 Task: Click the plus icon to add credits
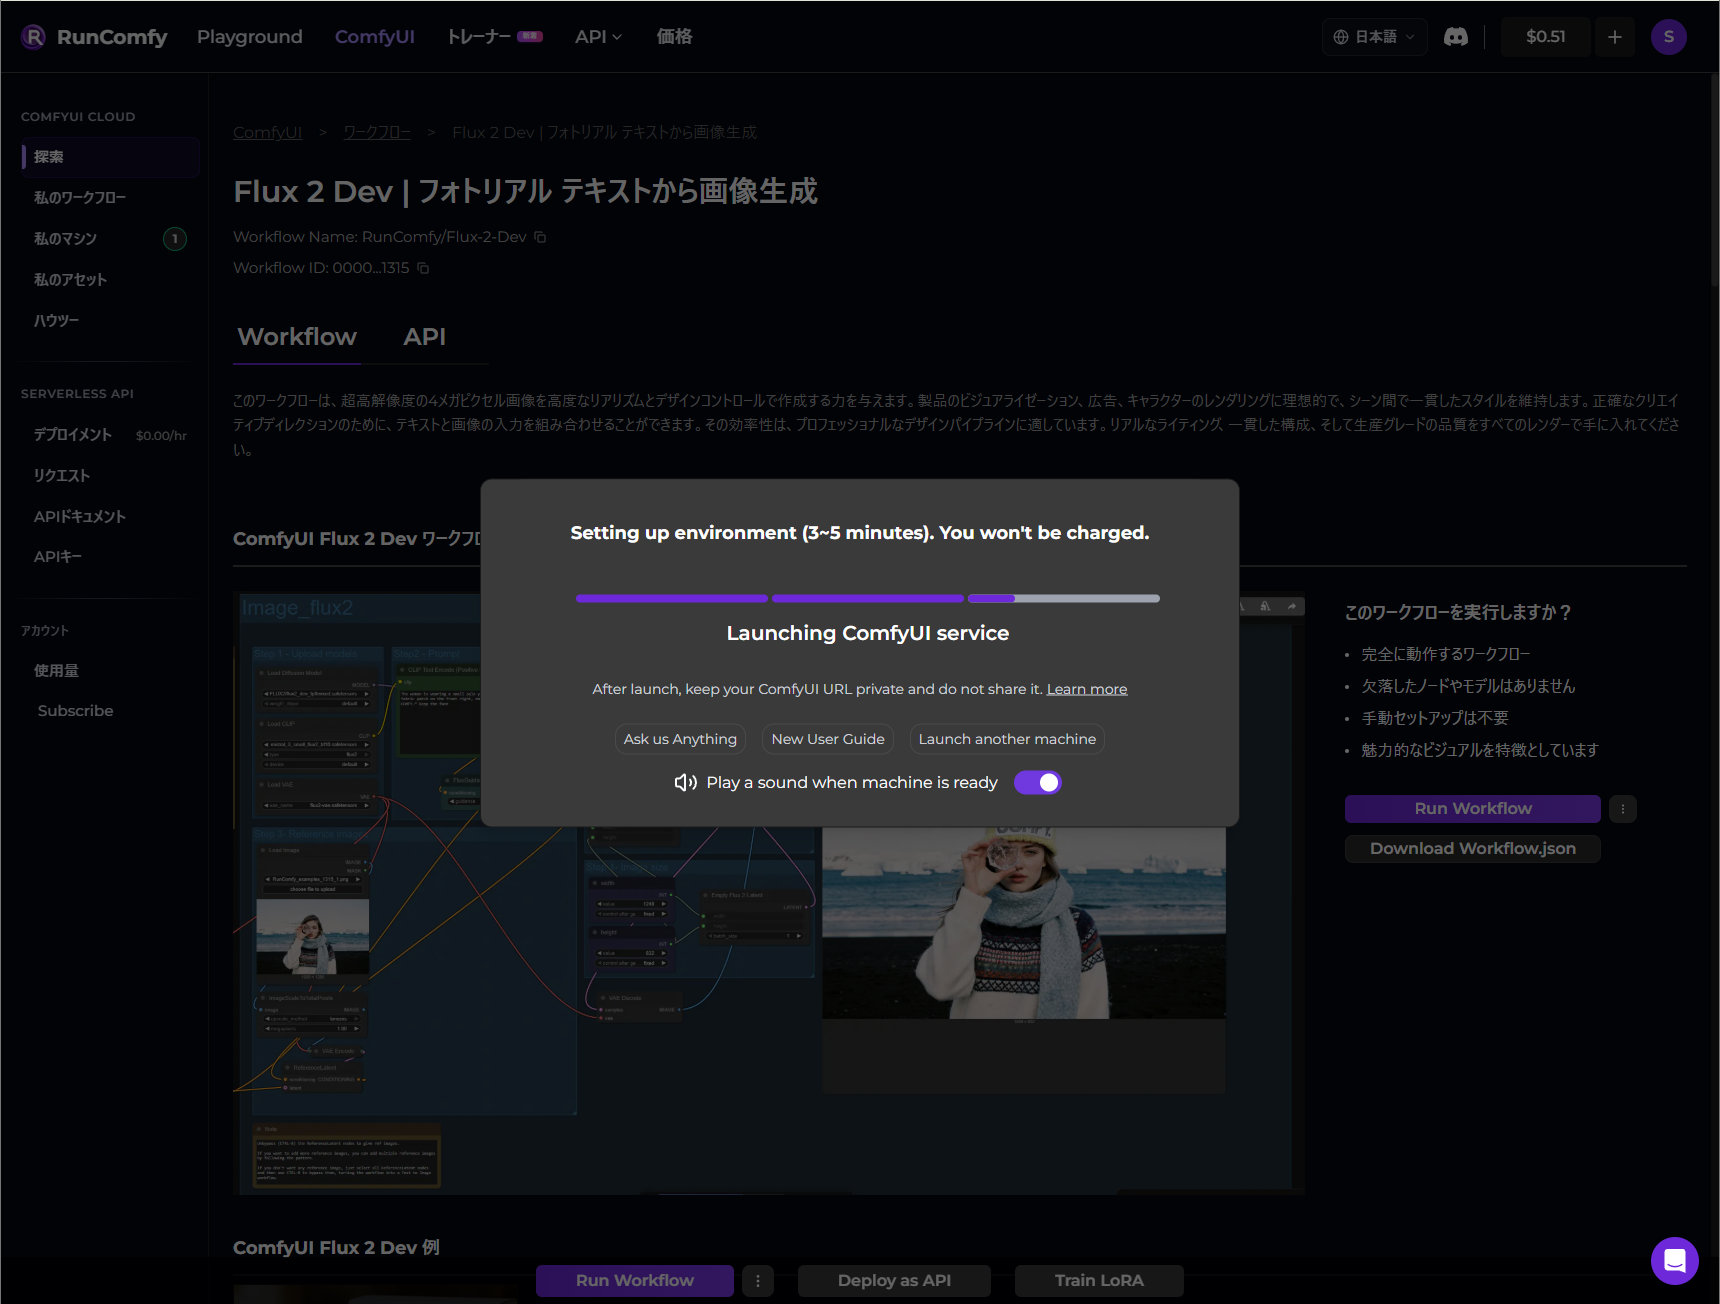click(x=1614, y=37)
